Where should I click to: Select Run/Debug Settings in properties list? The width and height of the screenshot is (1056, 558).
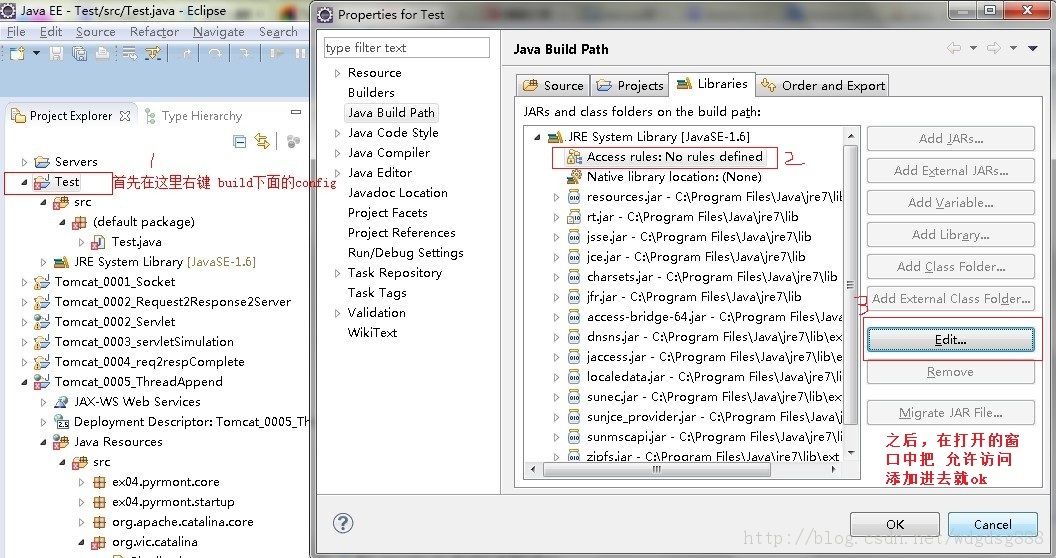[x=405, y=253]
